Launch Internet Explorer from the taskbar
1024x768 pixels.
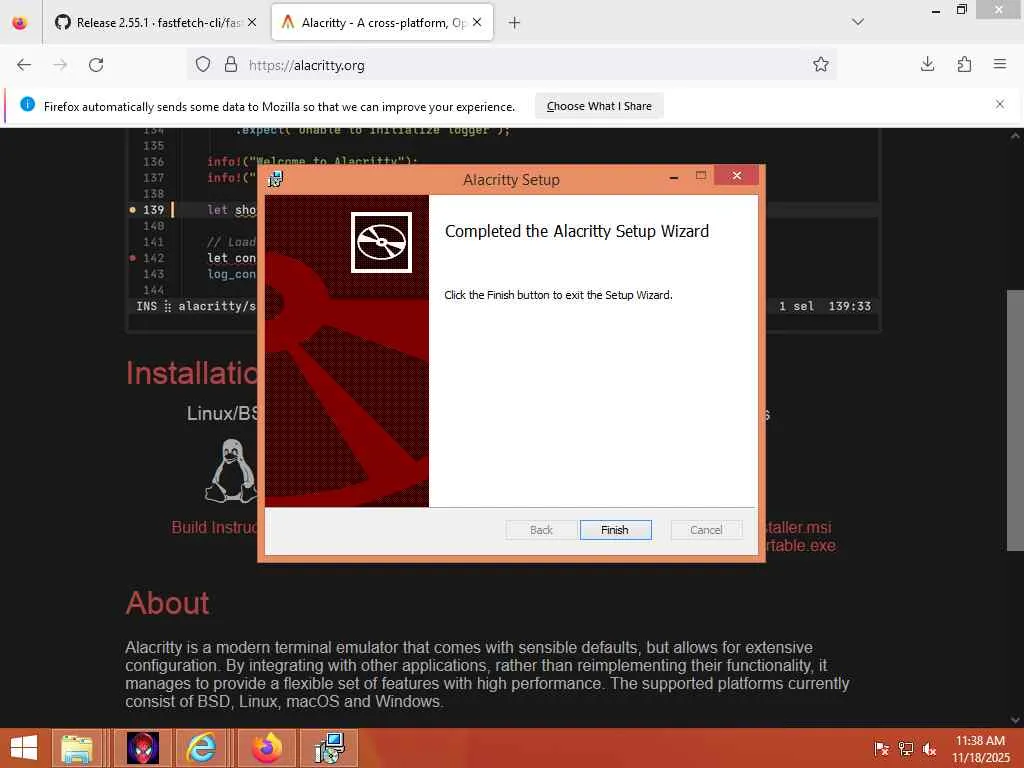(x=201, y=748)
